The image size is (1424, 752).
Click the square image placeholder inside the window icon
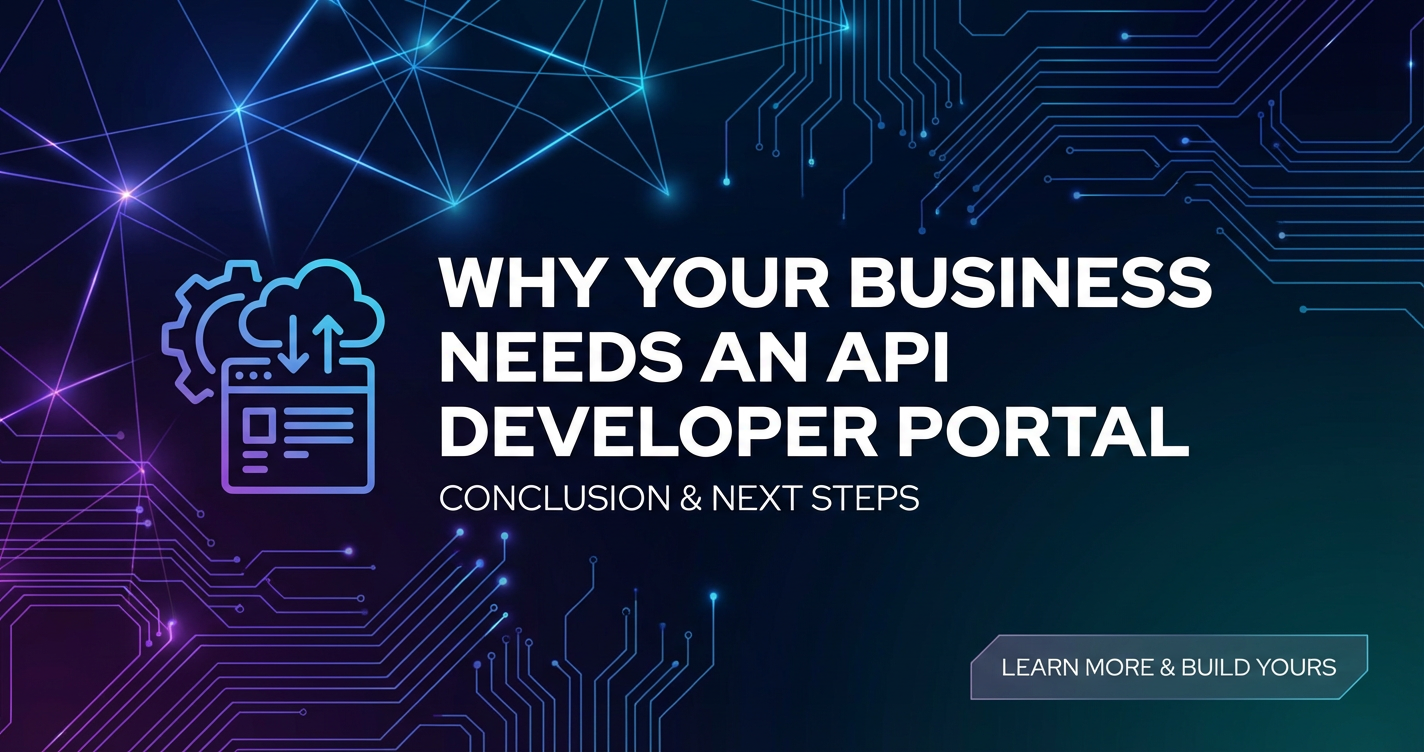pos(258,426)
